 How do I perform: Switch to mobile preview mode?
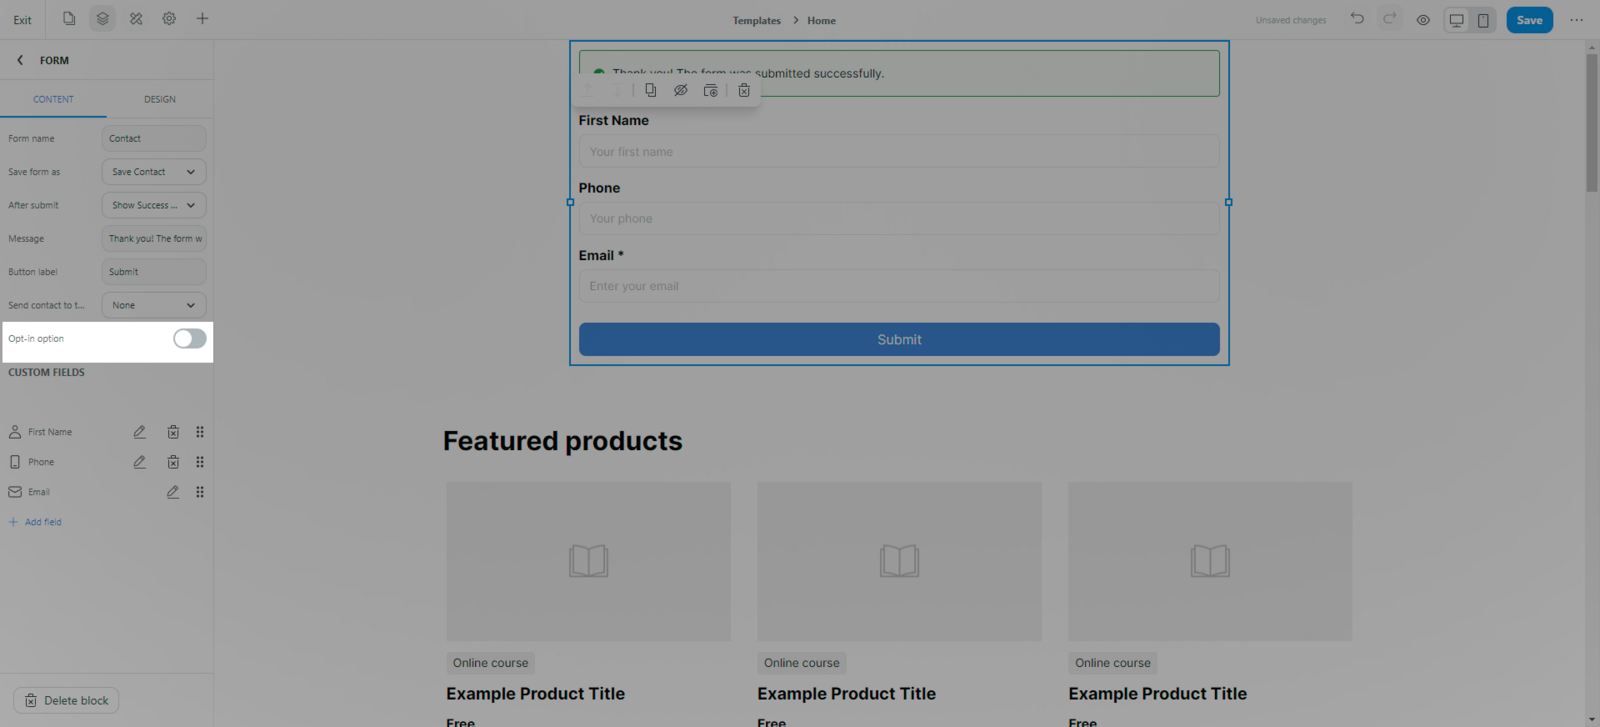tap(1483, 20)
